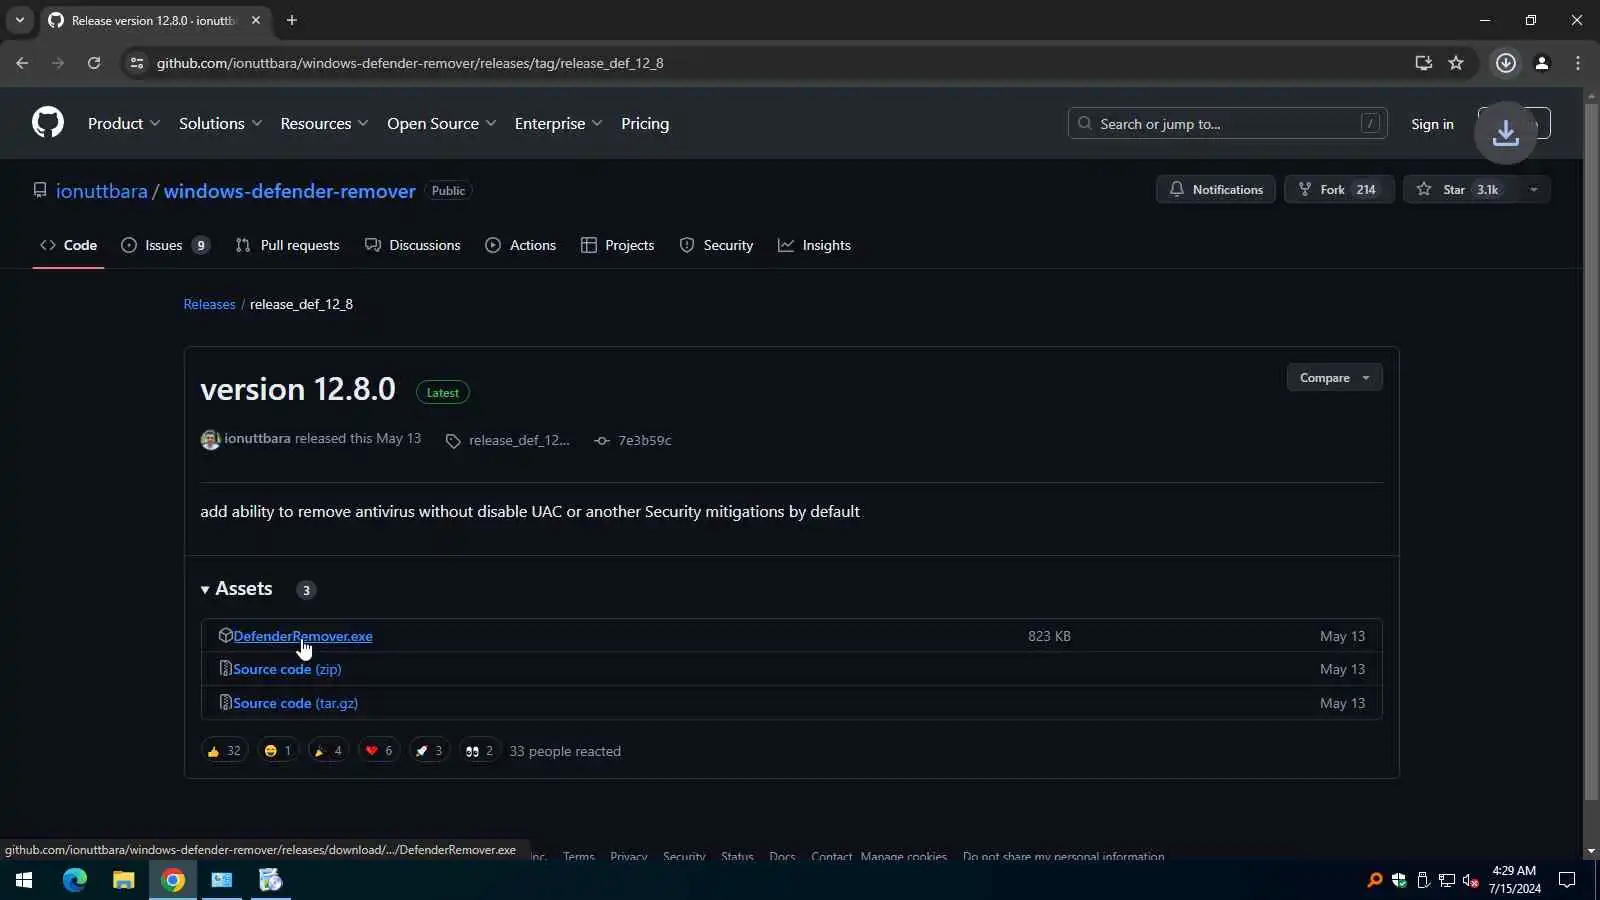1600x900 pixels.
Task: Click the browser address bar URL
Action: coord(410,63)
